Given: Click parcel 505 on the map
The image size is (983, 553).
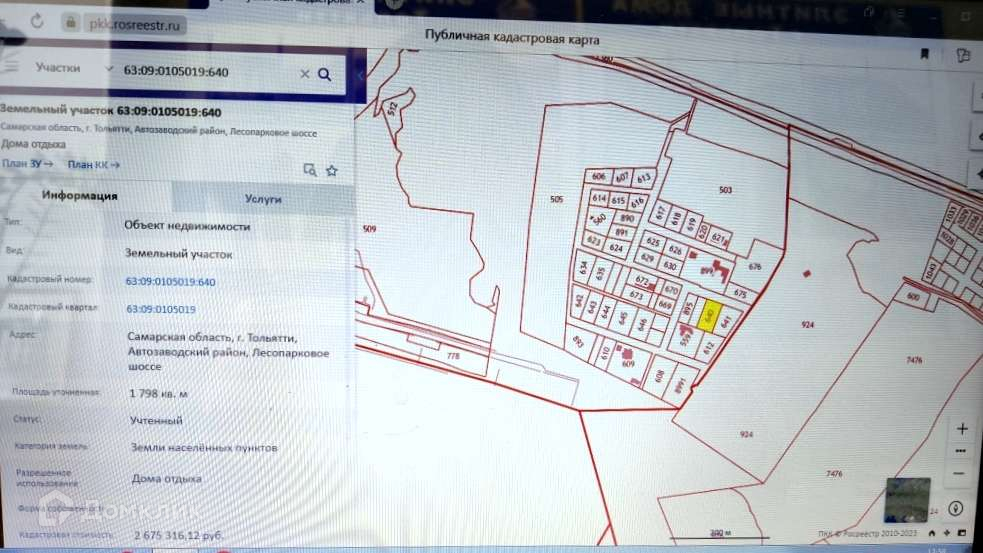Looking at the screenshot, I should point(556,199).
